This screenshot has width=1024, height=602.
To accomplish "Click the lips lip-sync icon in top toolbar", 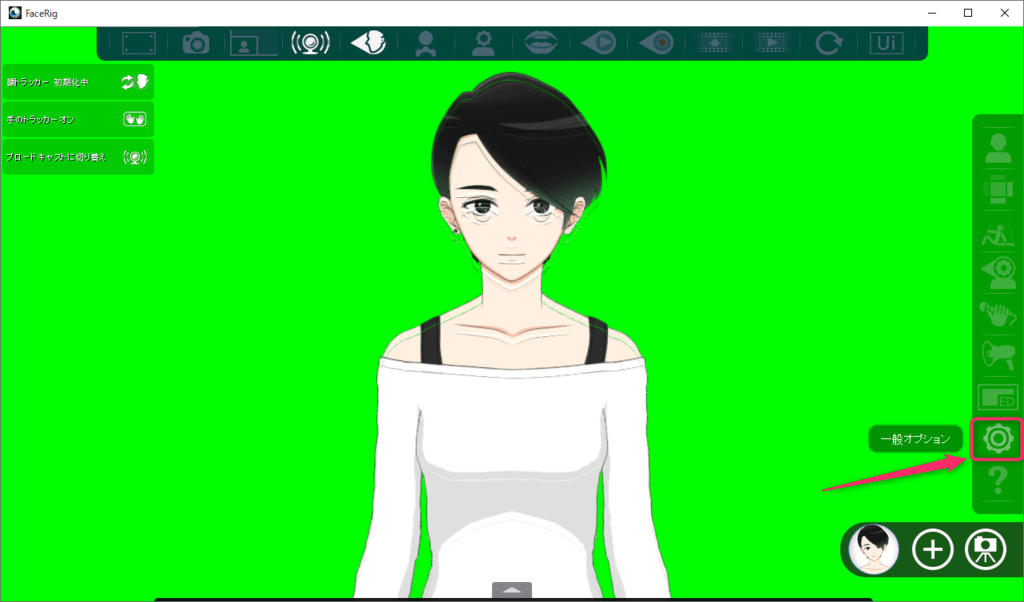I will tap(541, 43).
